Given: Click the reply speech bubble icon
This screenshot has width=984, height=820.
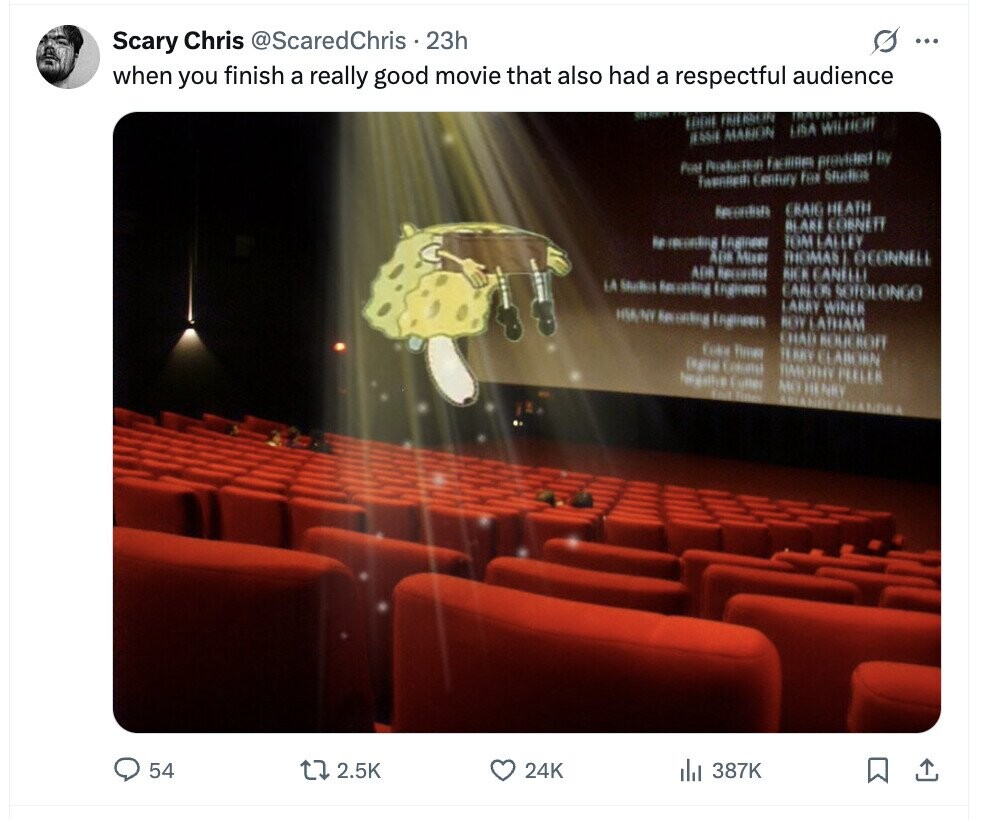Looking at the screenshot, I should [x=127, y=770].
